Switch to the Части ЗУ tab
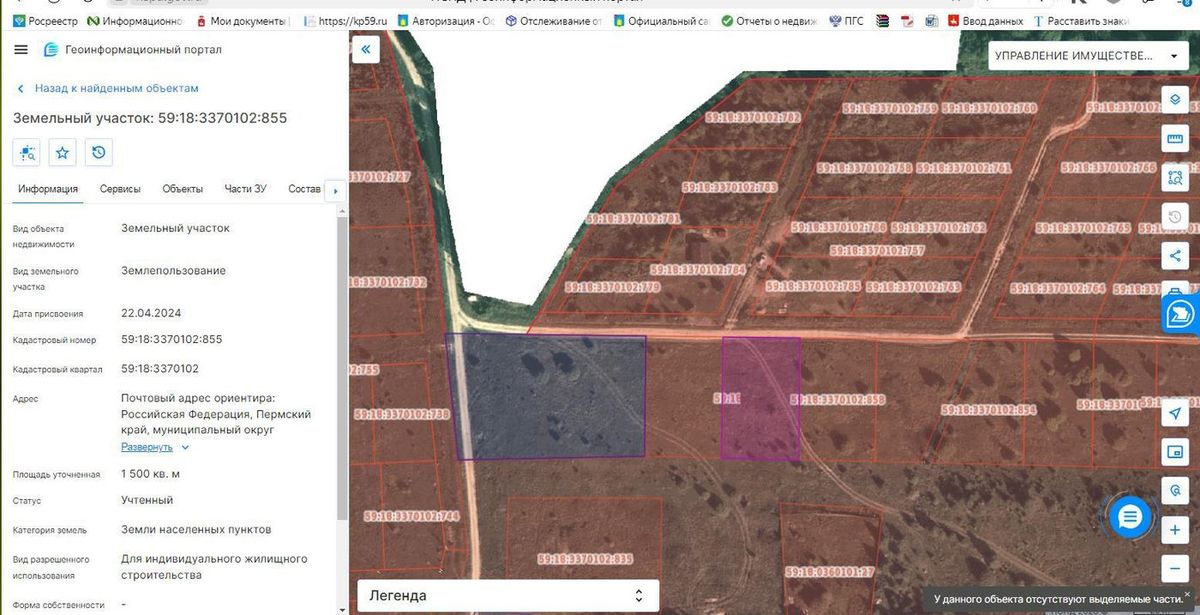The width and height of the screenshot is (1200, 615). 245,189
